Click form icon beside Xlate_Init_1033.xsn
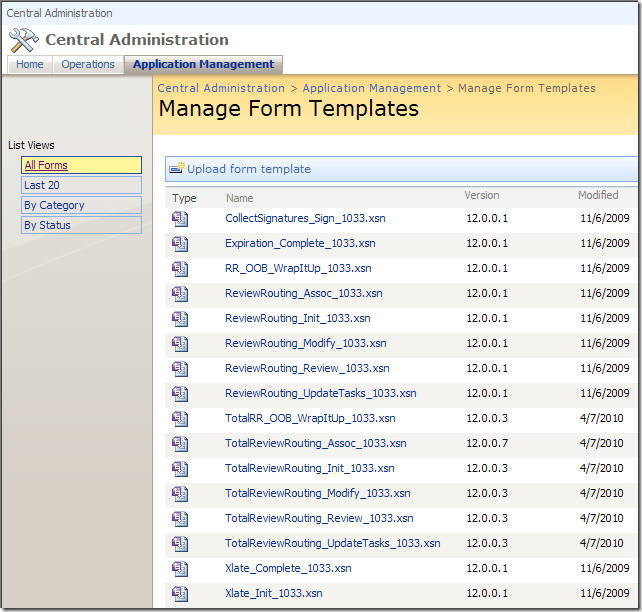 180,593
